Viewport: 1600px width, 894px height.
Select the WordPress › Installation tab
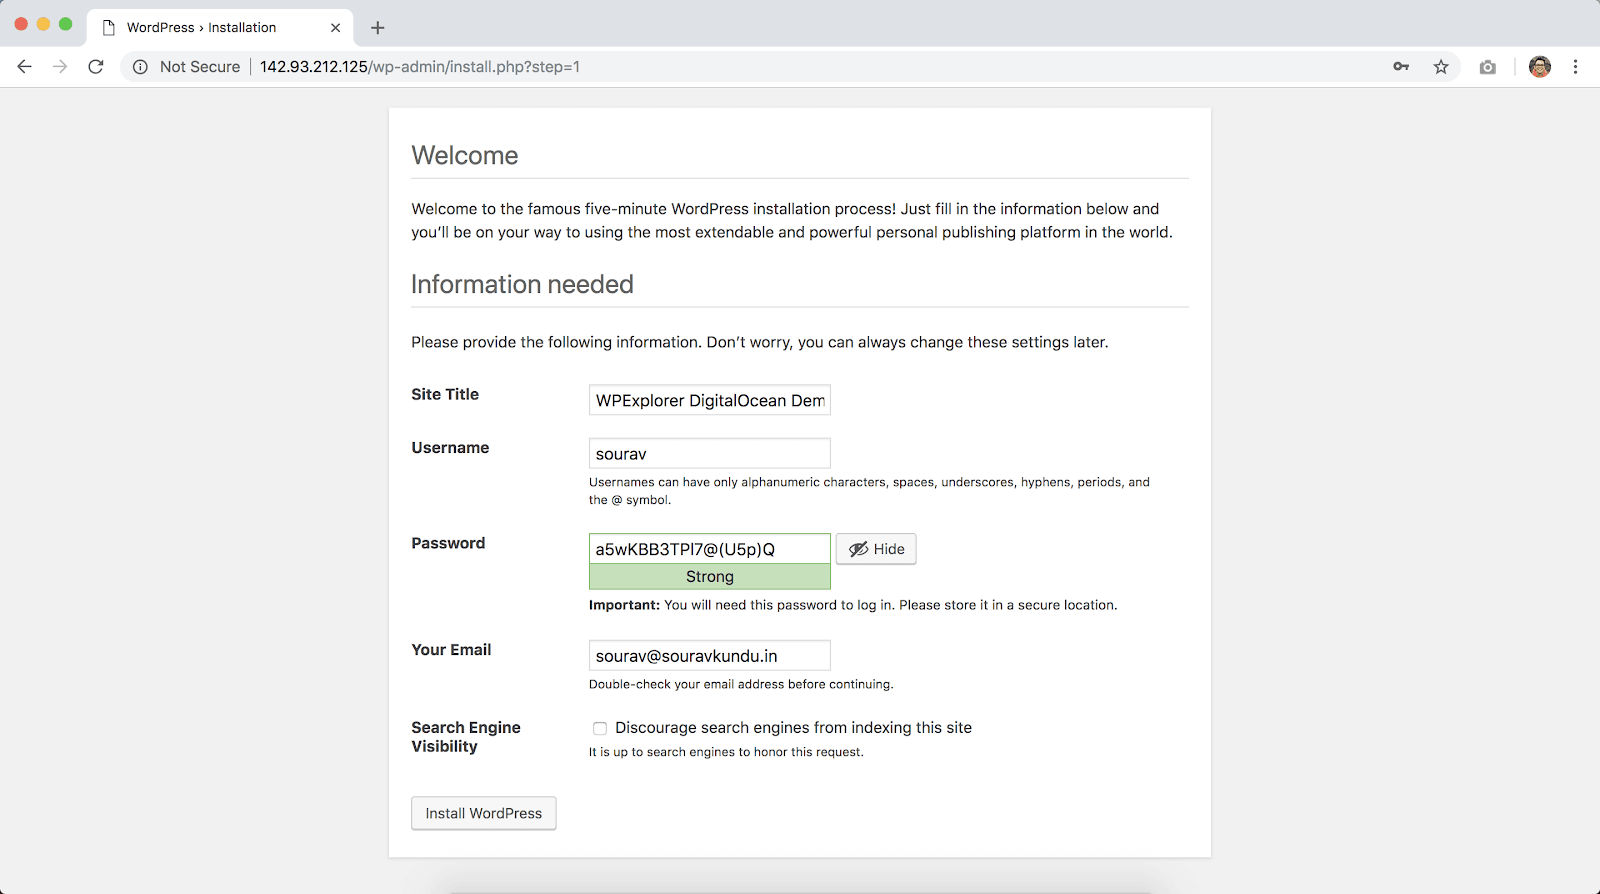click(x=220, y=28)
